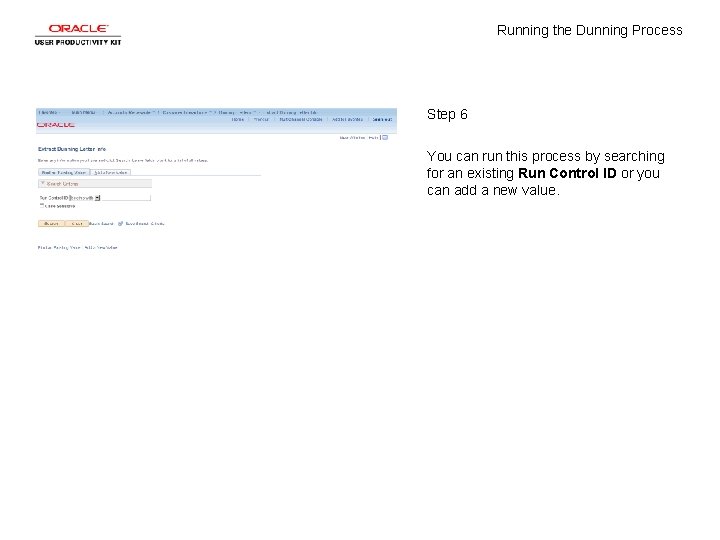Collapse the Search Criteria section
The width and height of the screenshot is (720, 540).
click(x=43, y=184)
